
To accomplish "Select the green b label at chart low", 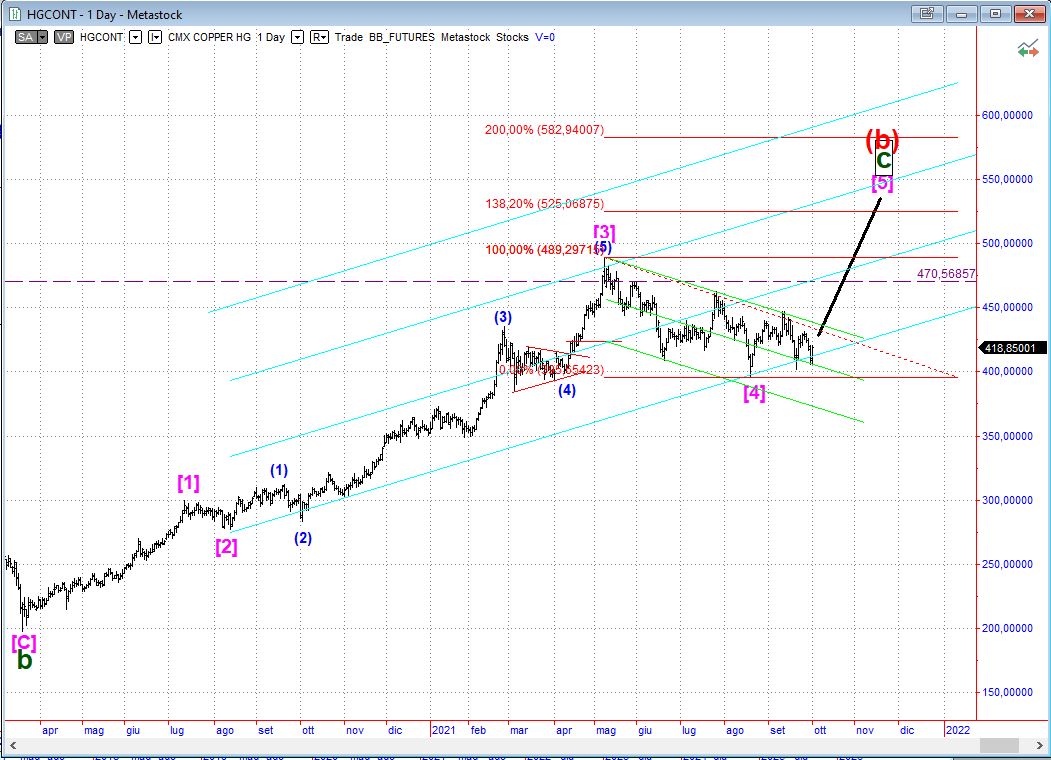I will (24, 661).
